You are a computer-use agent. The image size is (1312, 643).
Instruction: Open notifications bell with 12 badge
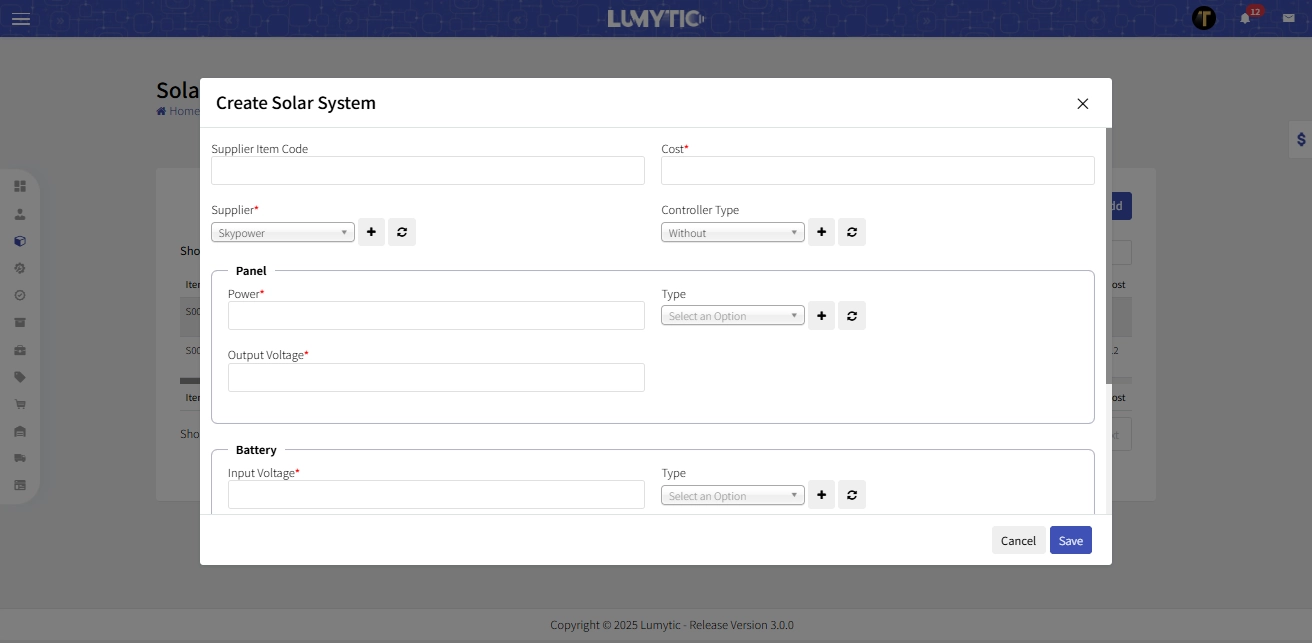[1245, 18]
